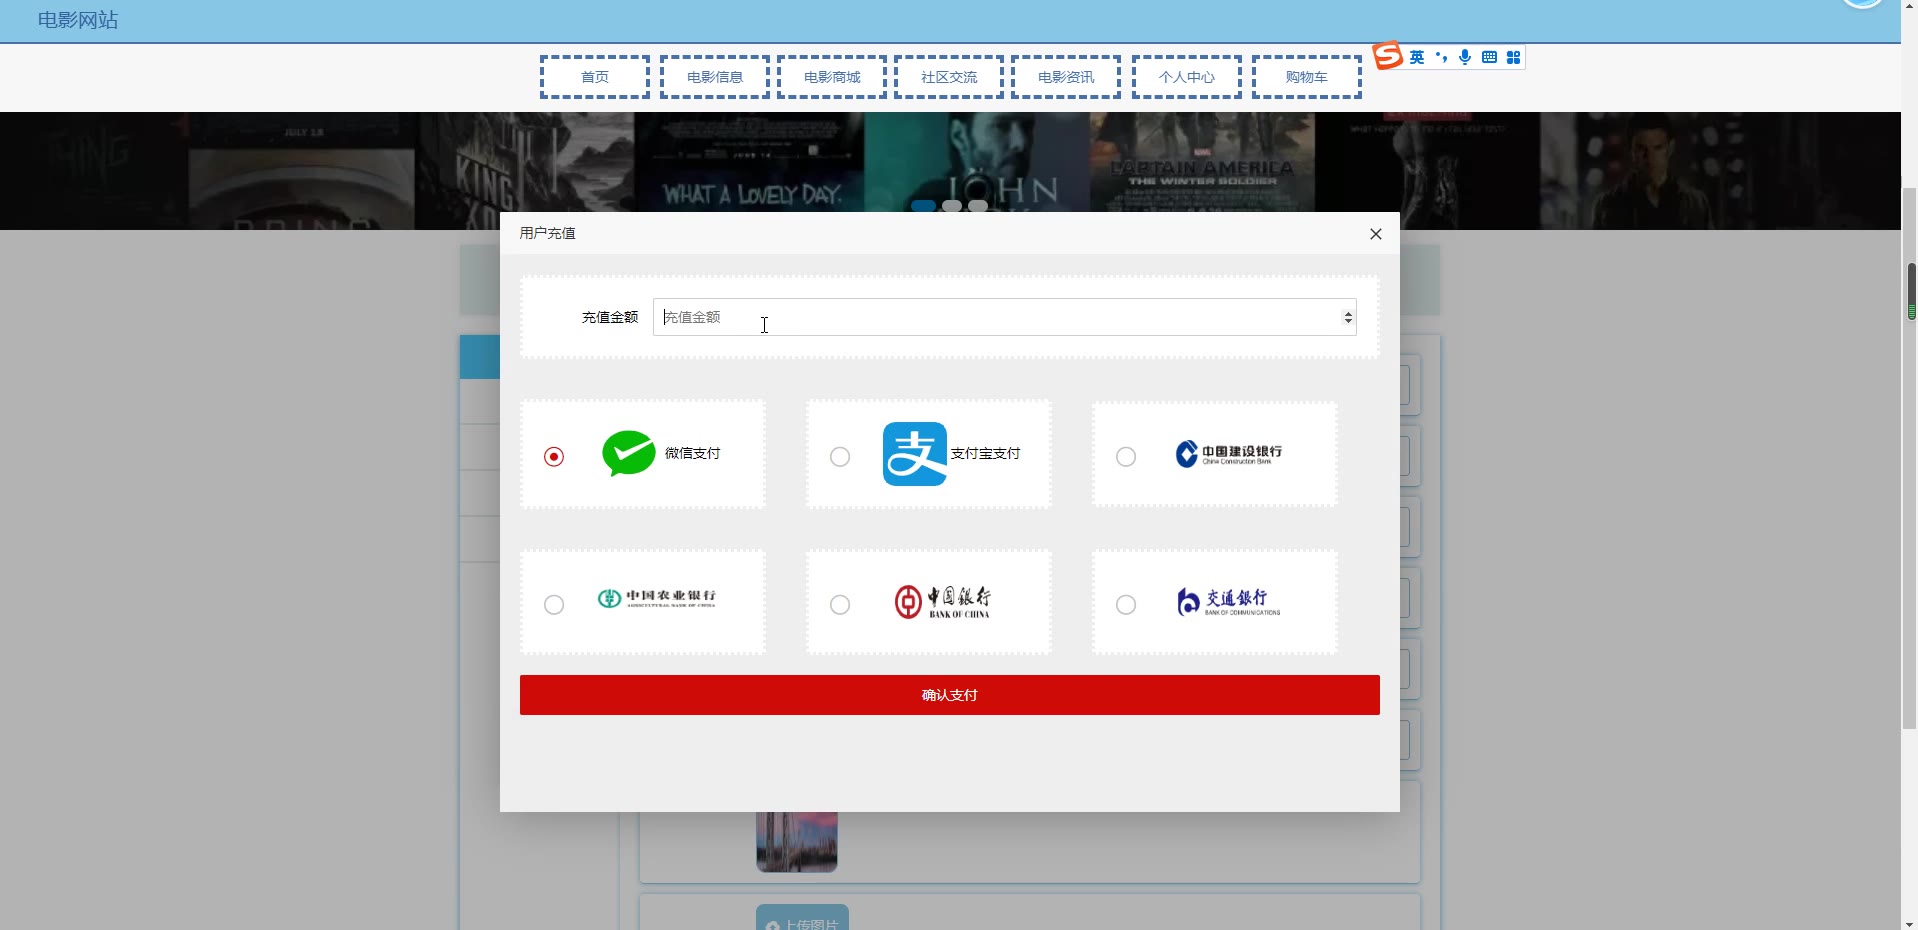Viewport: 1918px width, 930px height.
Task: Focus the 充值金额 input field
Action: point(1004,317)
